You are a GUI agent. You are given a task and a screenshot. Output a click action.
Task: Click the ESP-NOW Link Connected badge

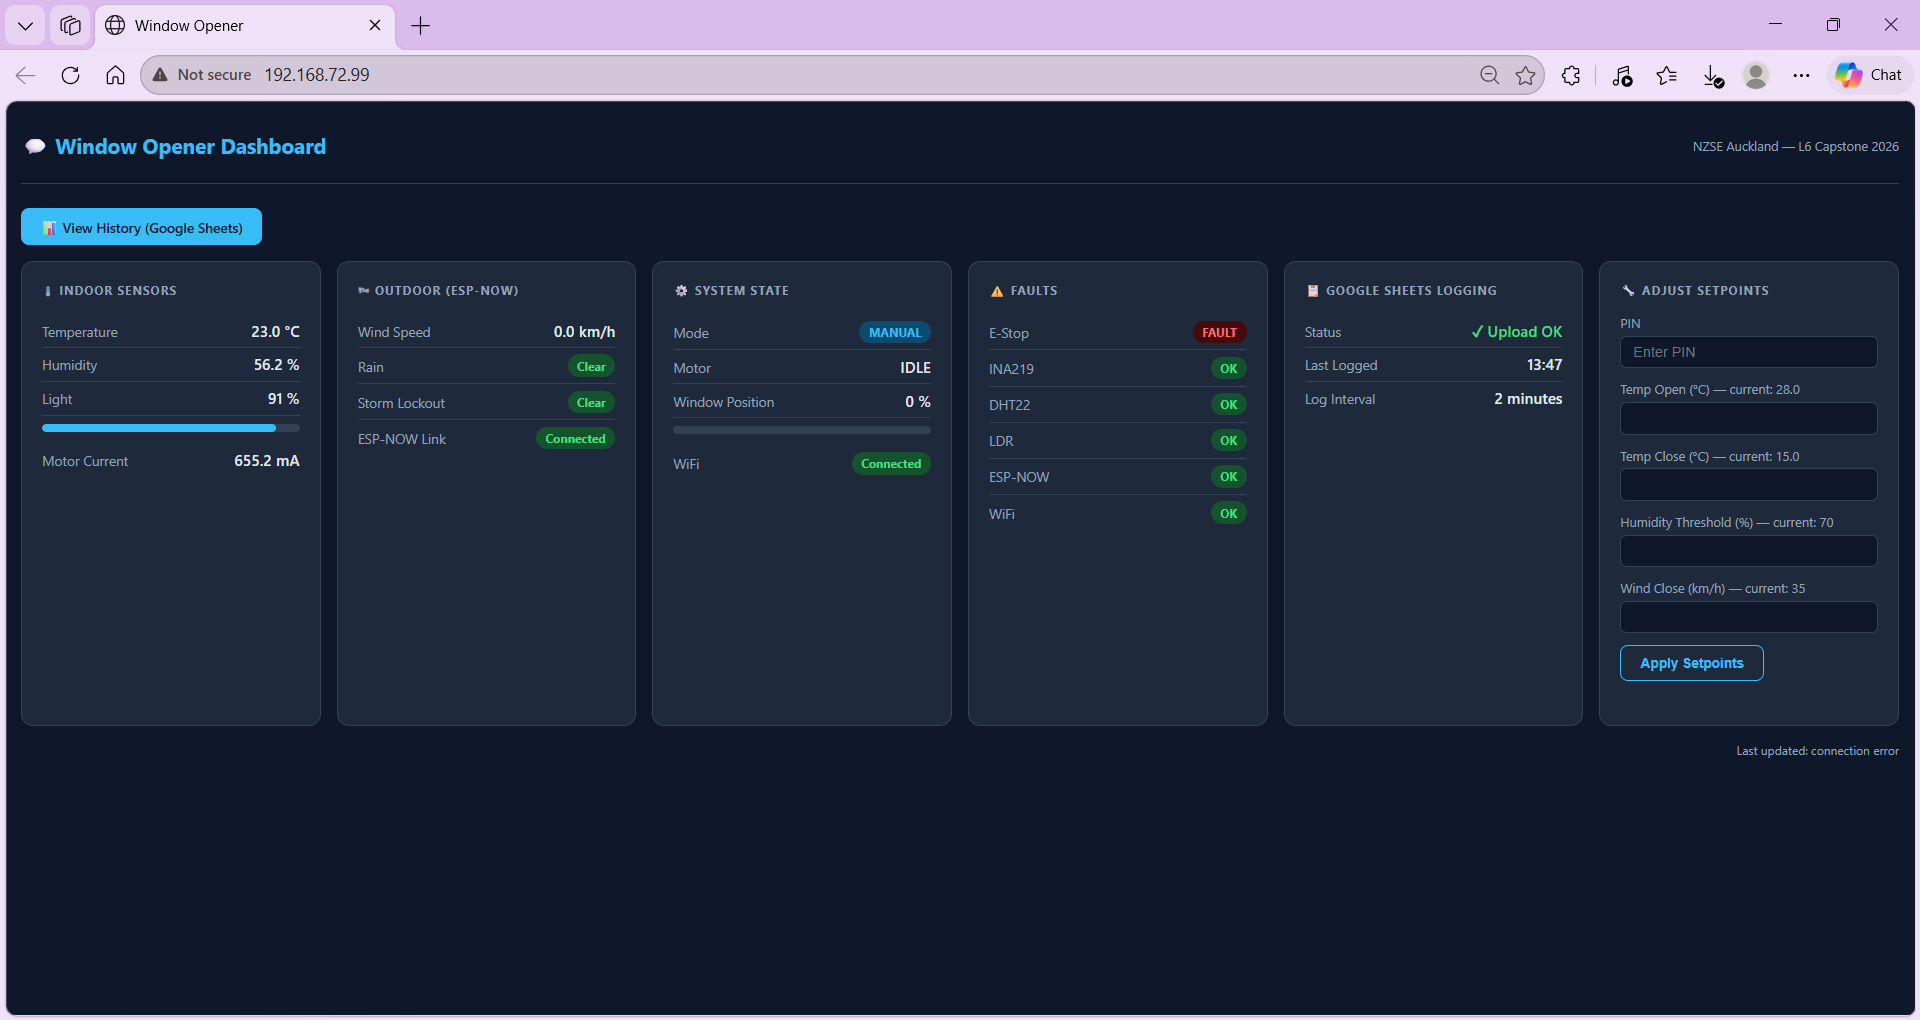click(x=575, y=439)
